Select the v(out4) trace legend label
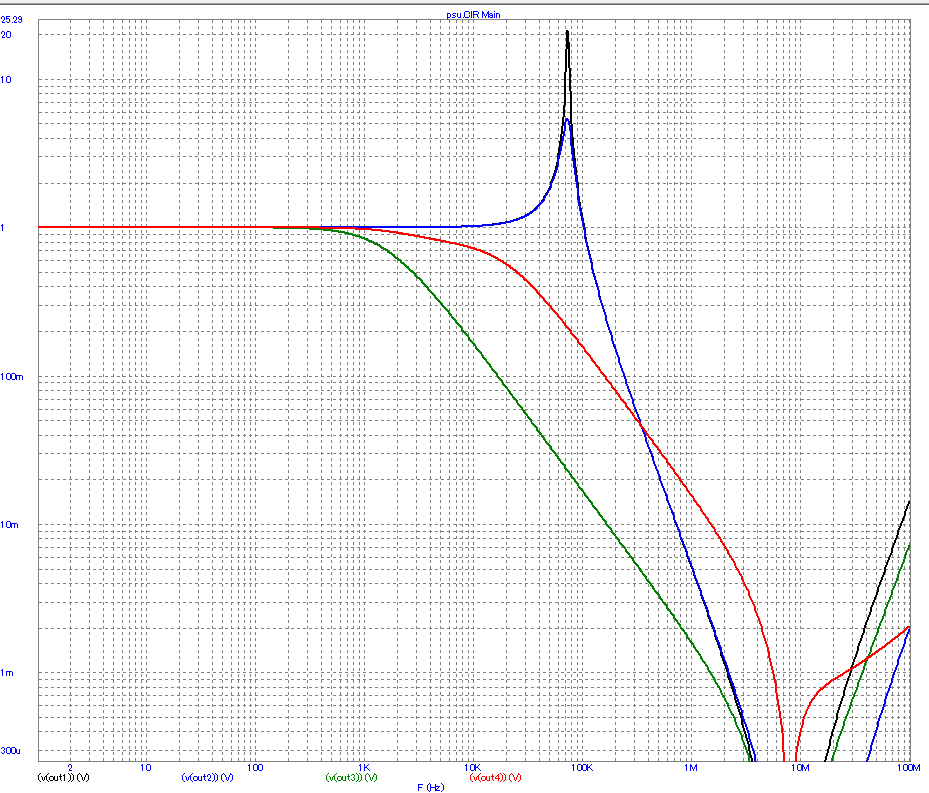The image size is (929, 793). tap(495, 777)
